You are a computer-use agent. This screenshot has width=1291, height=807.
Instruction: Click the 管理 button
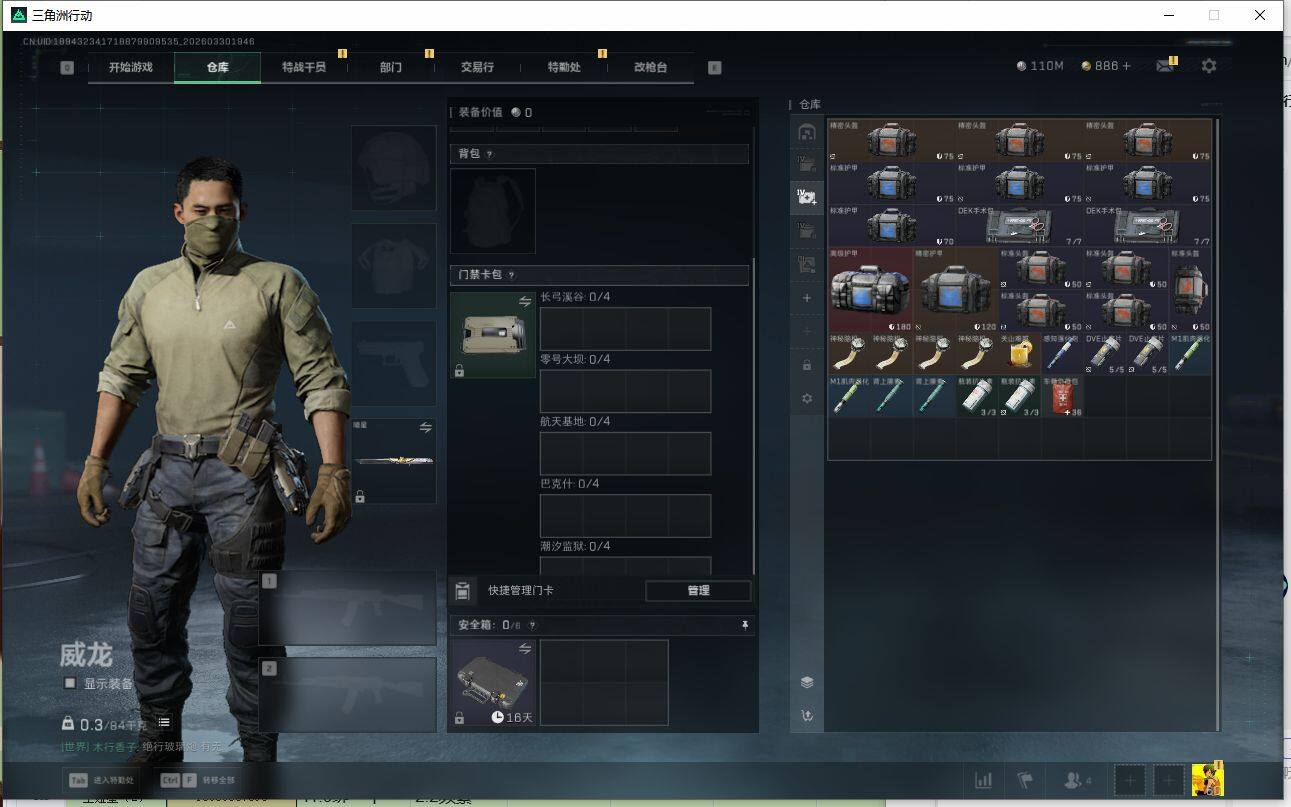click(698, 591)
